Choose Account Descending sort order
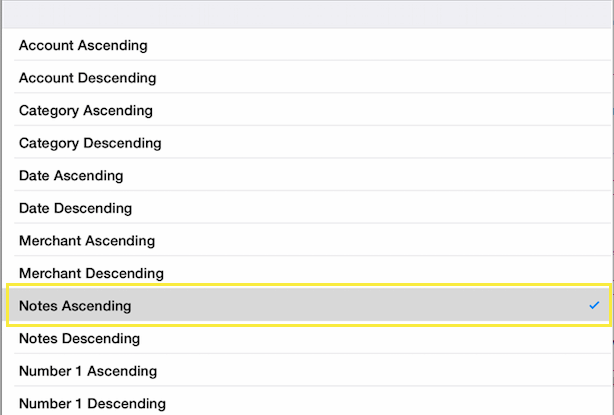614x415 pixels. click(x=308, y=78)
